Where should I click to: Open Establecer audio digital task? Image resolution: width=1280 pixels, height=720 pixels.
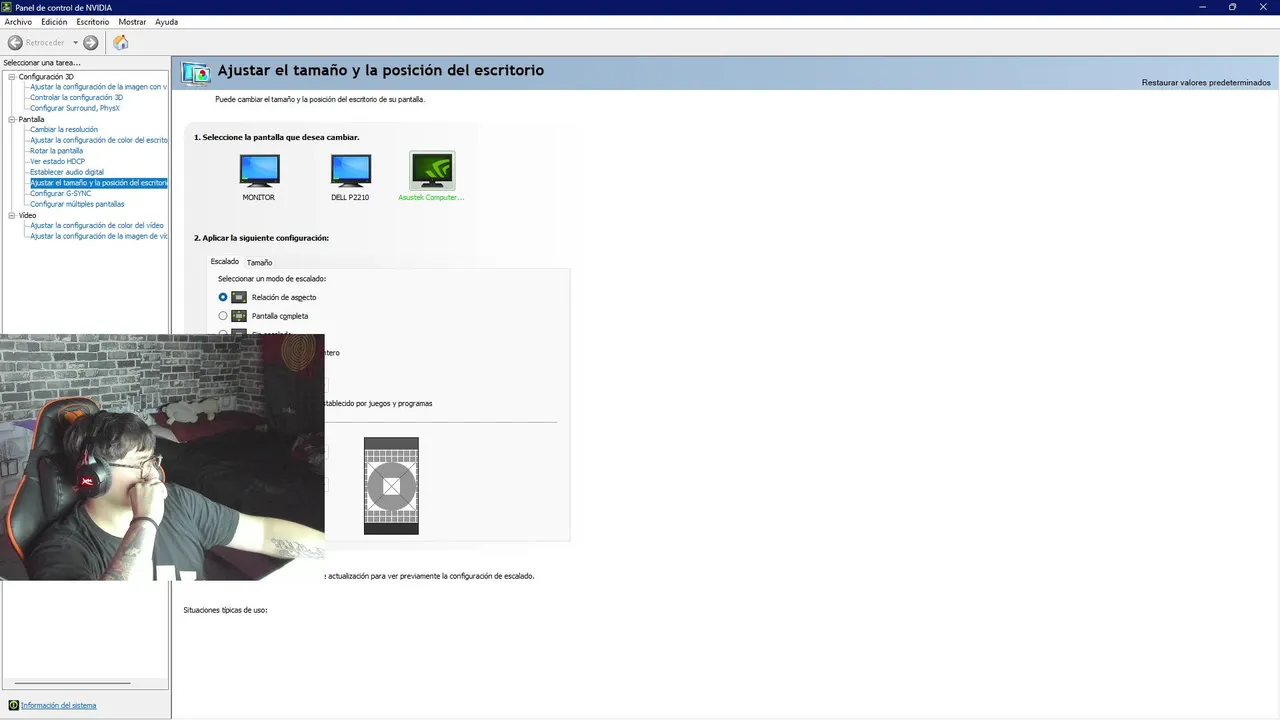[x=67, y=172]
